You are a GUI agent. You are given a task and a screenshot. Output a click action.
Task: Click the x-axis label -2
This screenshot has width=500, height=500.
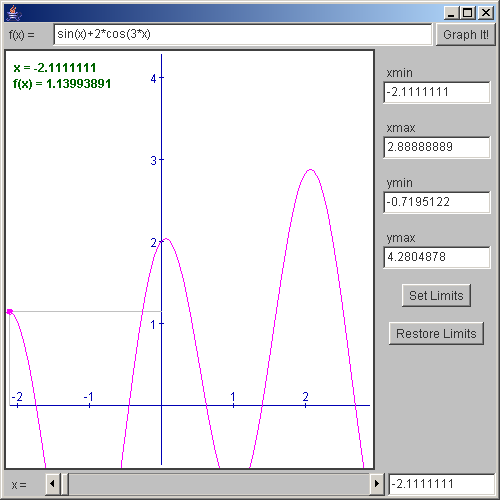(x=17, y=397)
